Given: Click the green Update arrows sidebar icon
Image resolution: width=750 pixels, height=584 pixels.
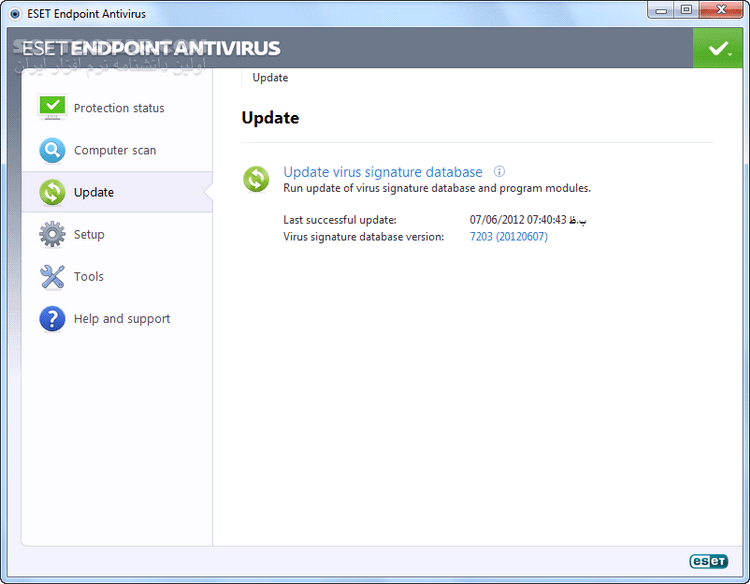Looking at the screenshot, I should pos(52,192).
